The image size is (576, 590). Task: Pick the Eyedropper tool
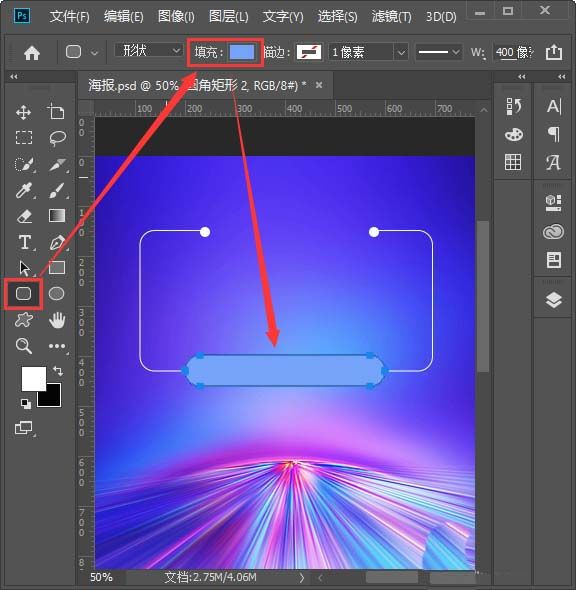[23, 190]
